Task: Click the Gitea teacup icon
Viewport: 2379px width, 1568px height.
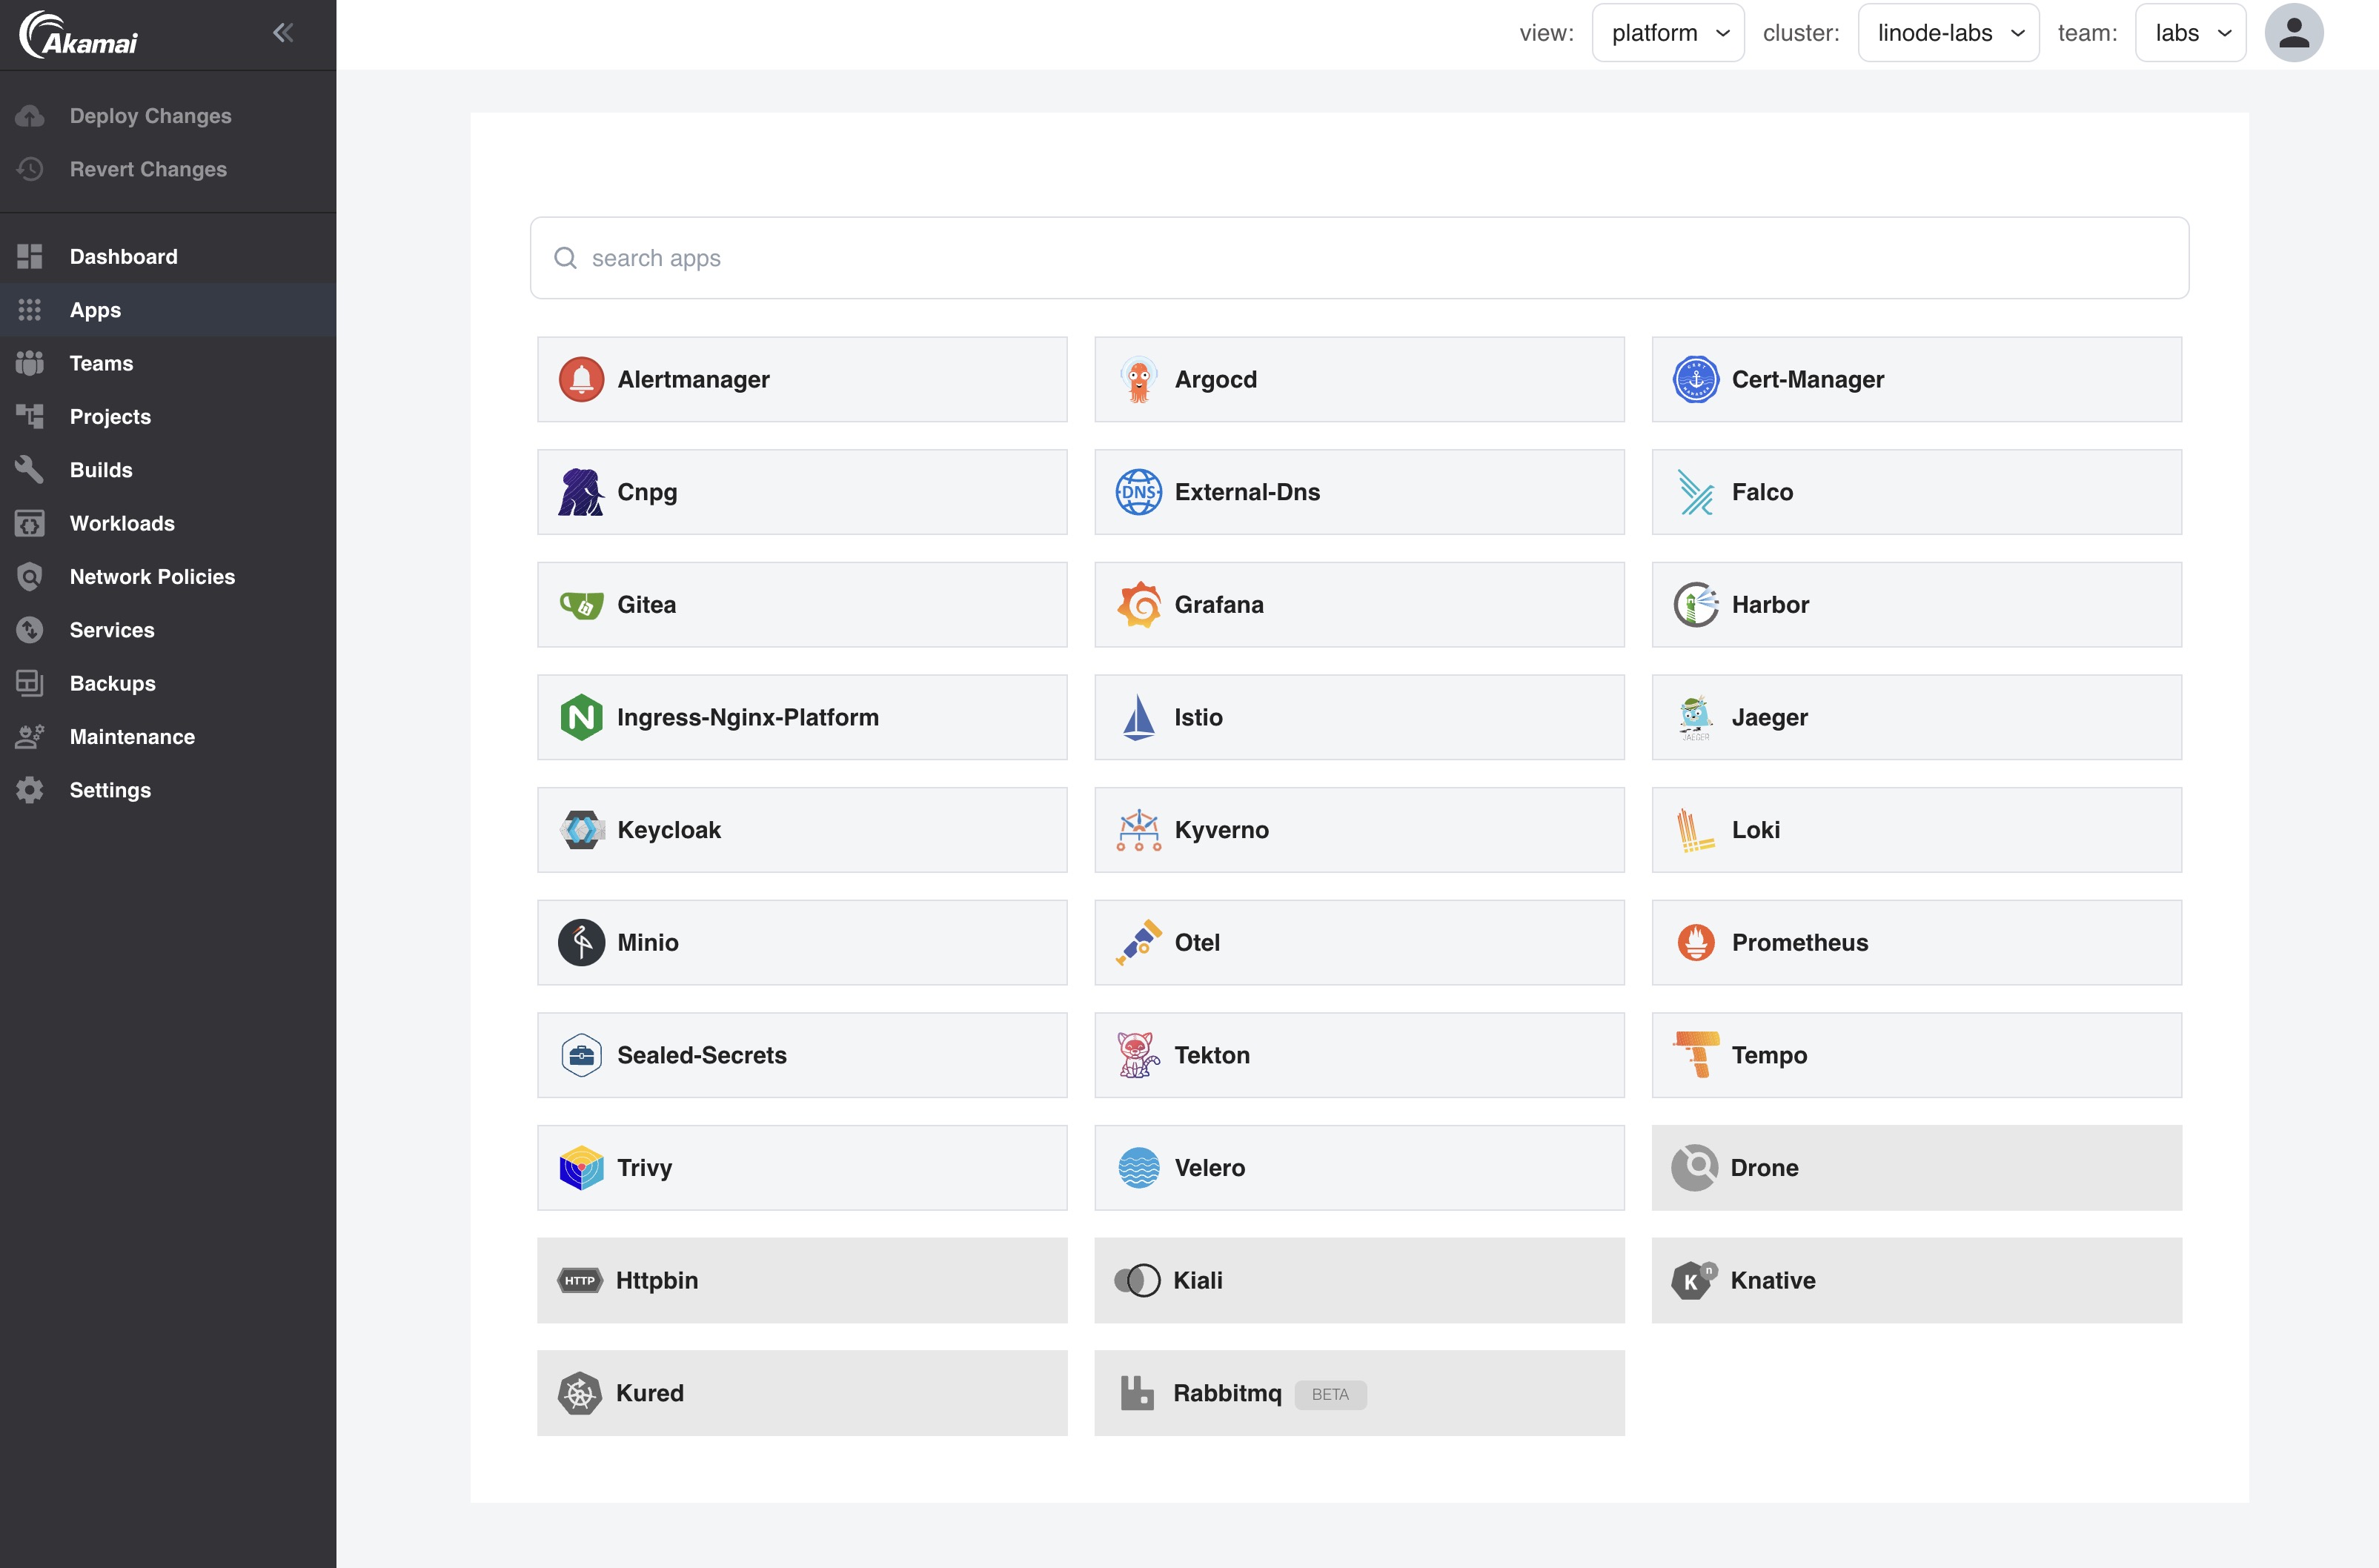Action: coord(581,605)
